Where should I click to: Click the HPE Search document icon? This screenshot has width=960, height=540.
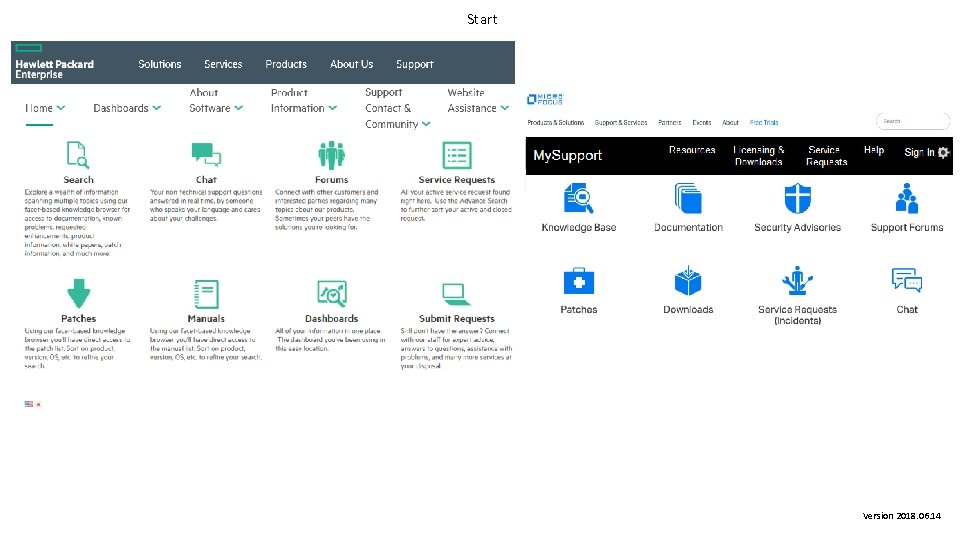coord(78,155)
